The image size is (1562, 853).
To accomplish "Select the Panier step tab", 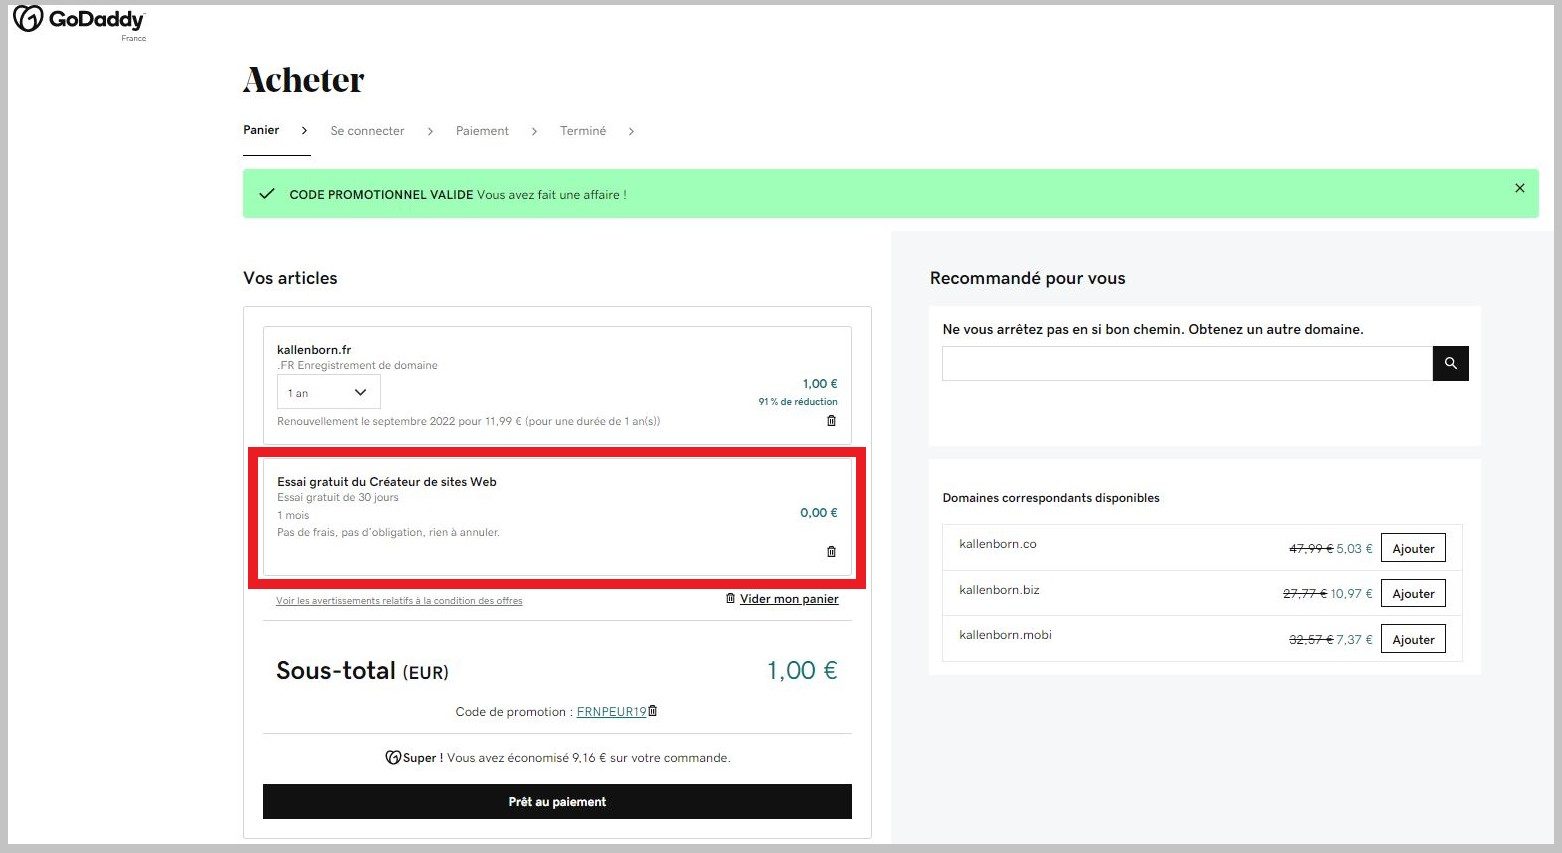I will 261,130.
